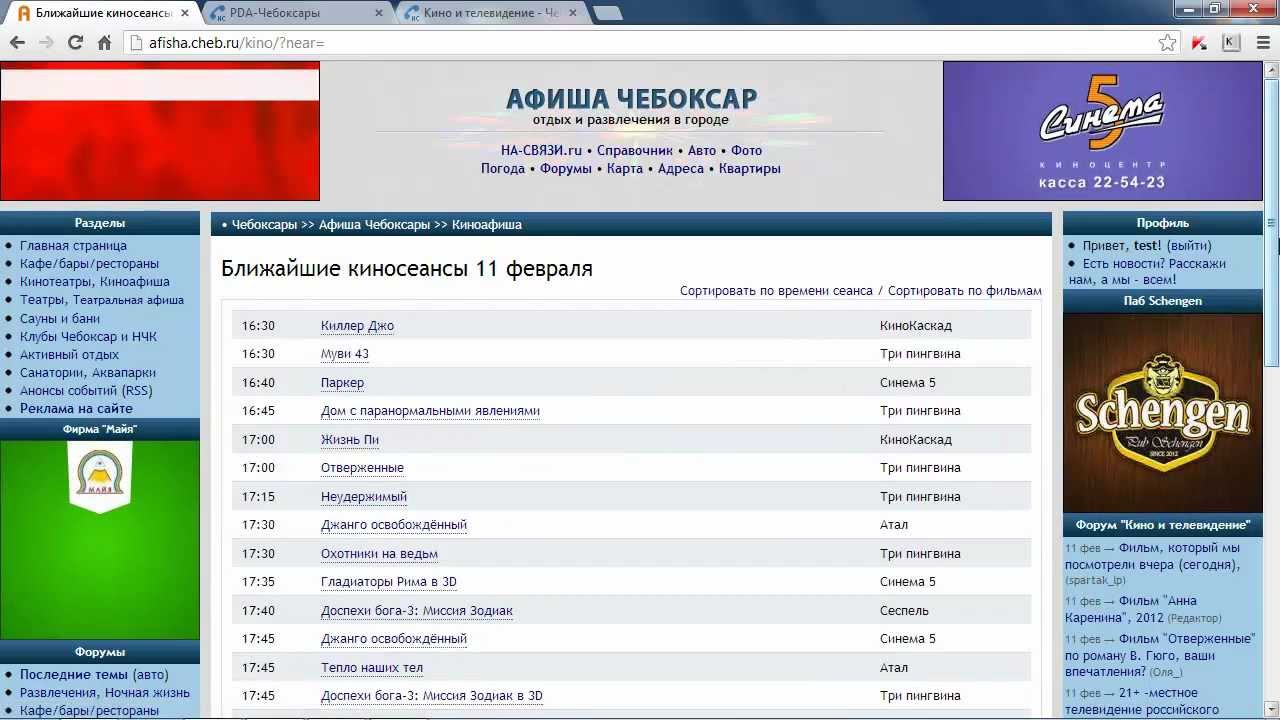
Task: Open a new browser tab
Action: pyautogui.click(x=607, y=13)
